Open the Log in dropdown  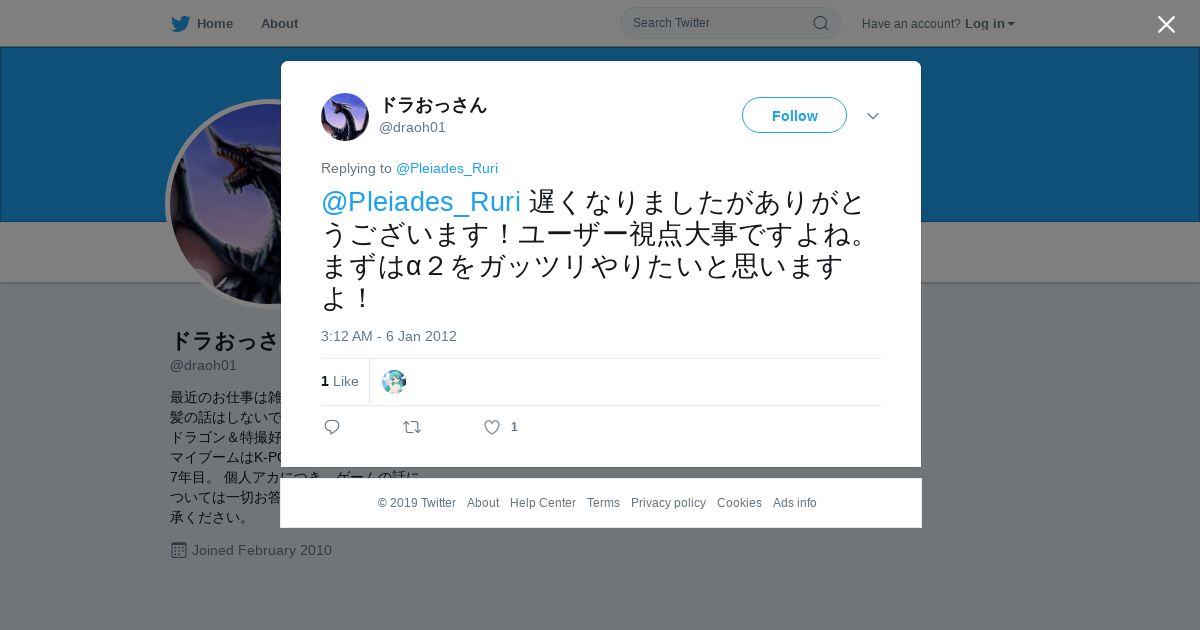coord(989,24)
